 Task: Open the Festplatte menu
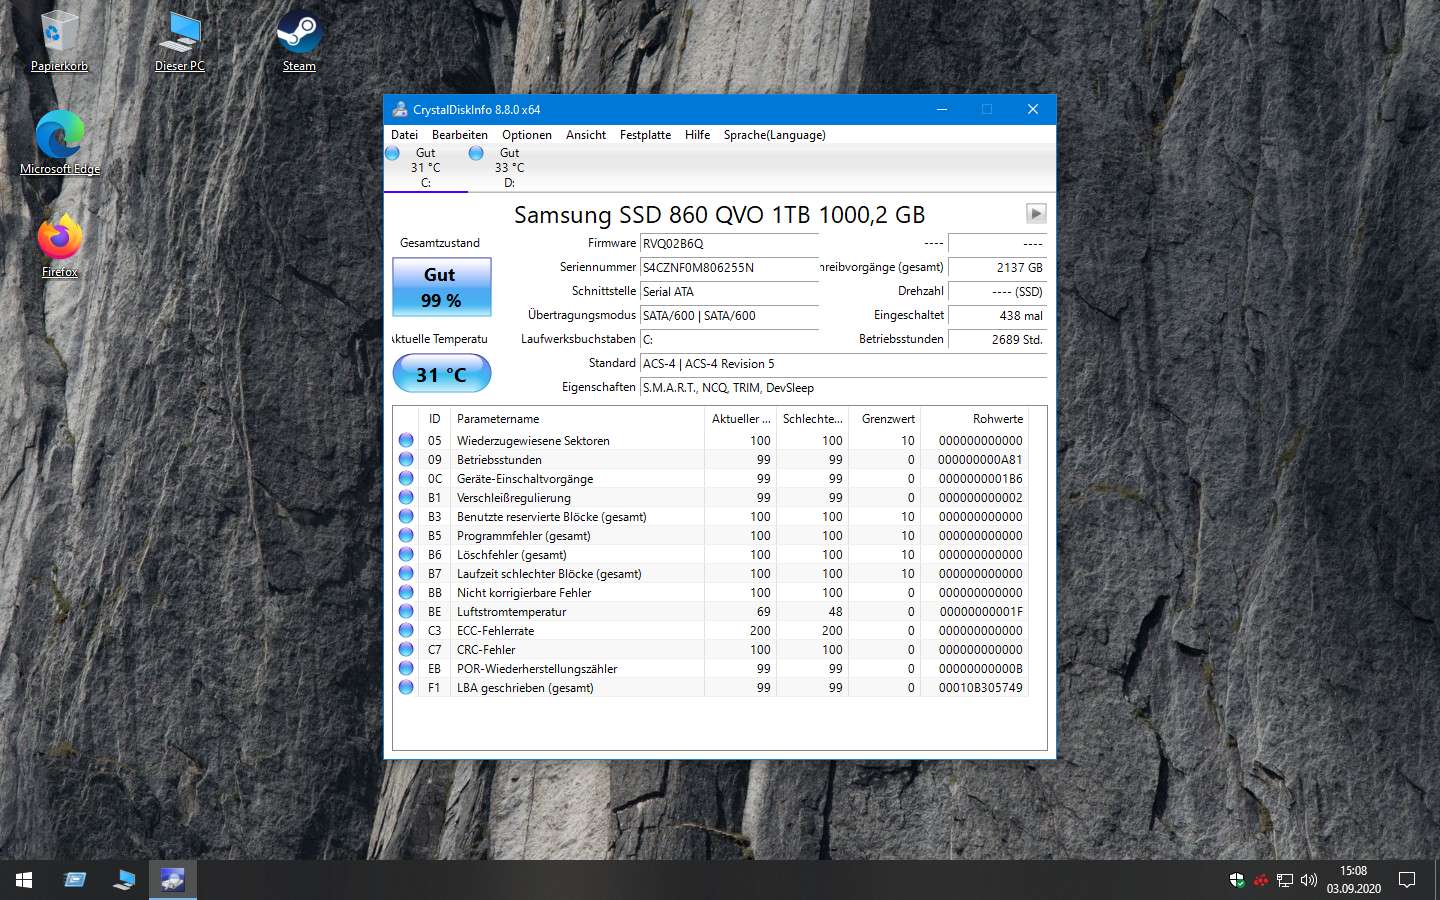645,135
